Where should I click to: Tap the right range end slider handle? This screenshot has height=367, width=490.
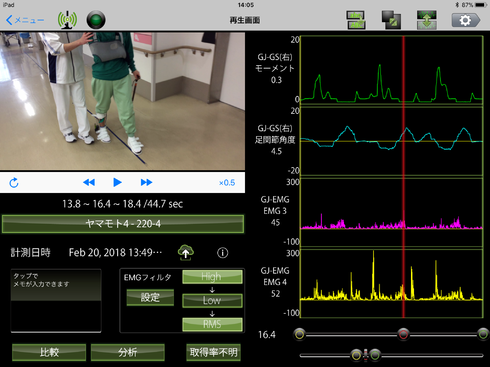click(483, 334)
